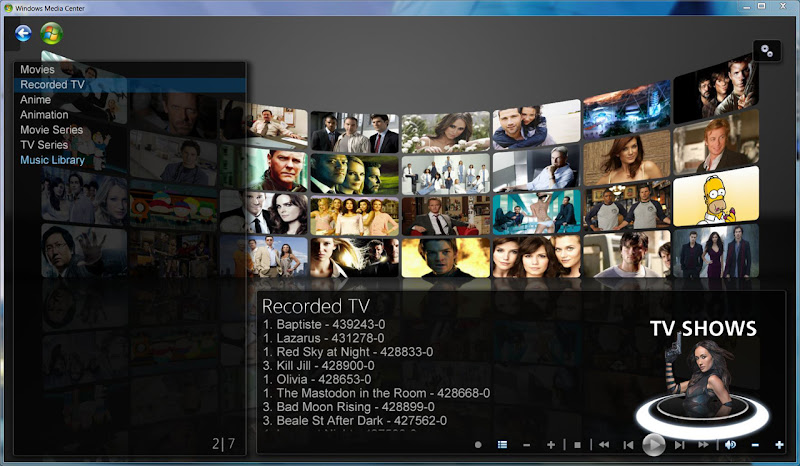The image size is (800, 466).
Task: Open thumbnail of face surrounded by flames
Action: click(445, 257)
